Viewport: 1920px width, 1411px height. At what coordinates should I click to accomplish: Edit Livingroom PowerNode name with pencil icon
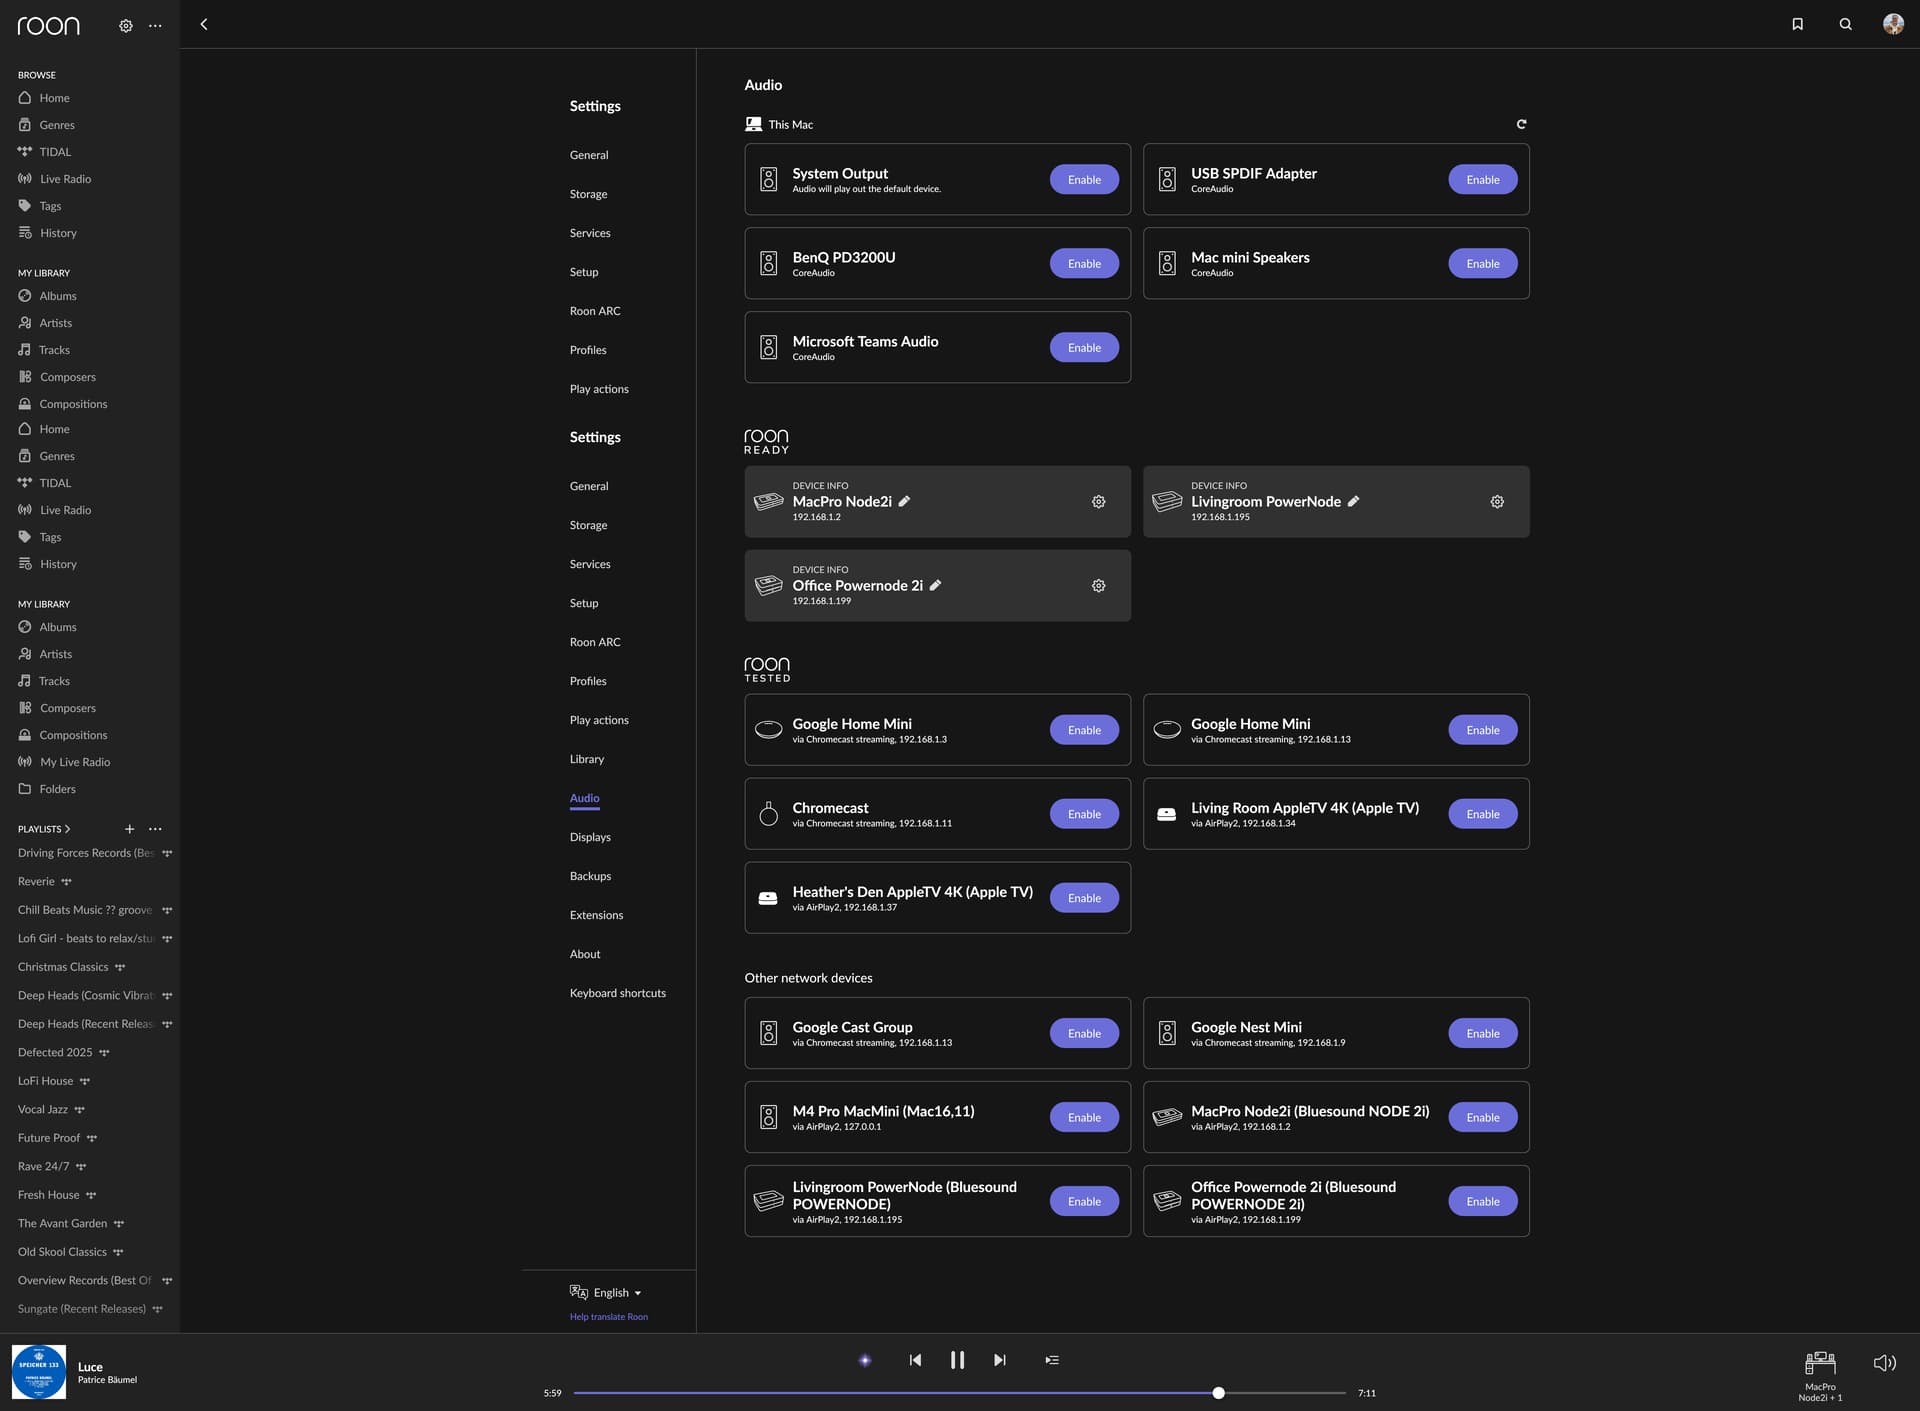(x=1353, y=501)
